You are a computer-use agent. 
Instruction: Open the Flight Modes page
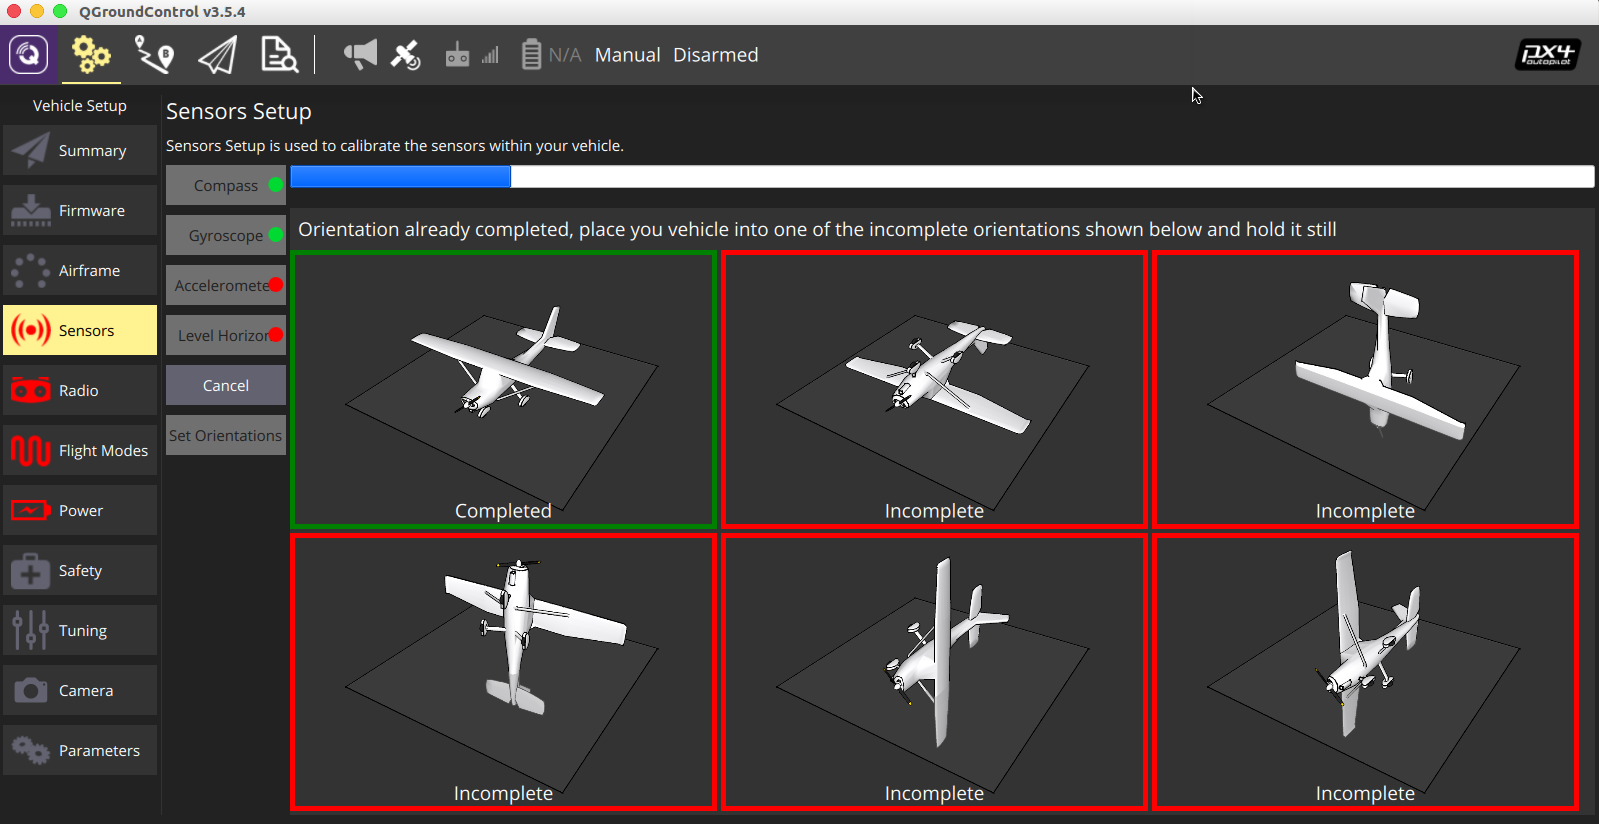(80, 450)
